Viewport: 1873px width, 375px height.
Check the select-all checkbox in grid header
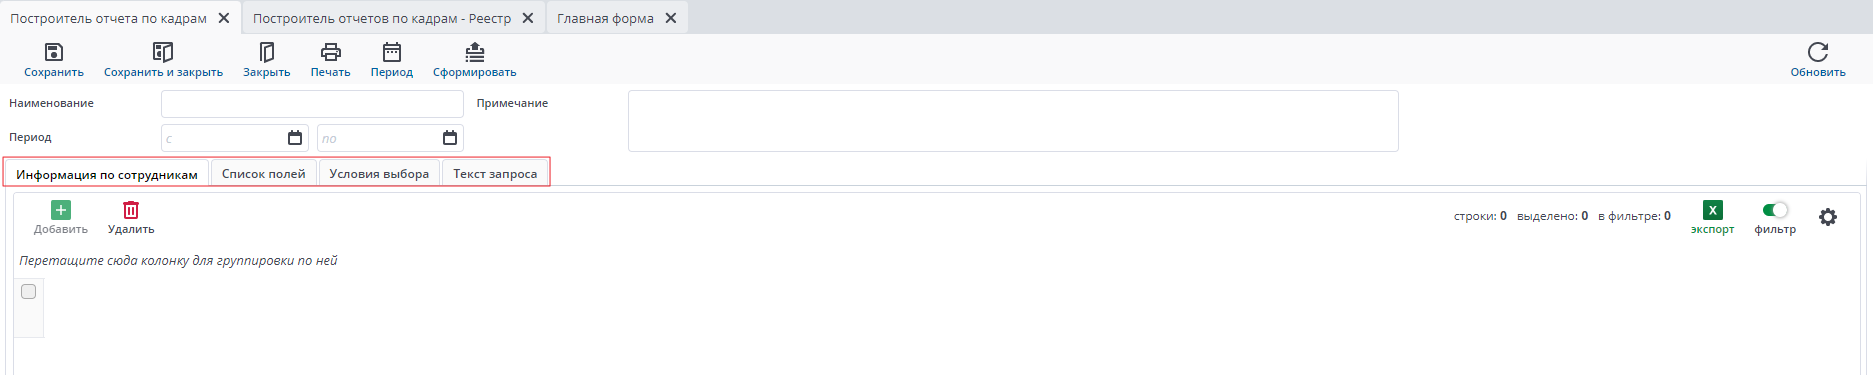28,292
